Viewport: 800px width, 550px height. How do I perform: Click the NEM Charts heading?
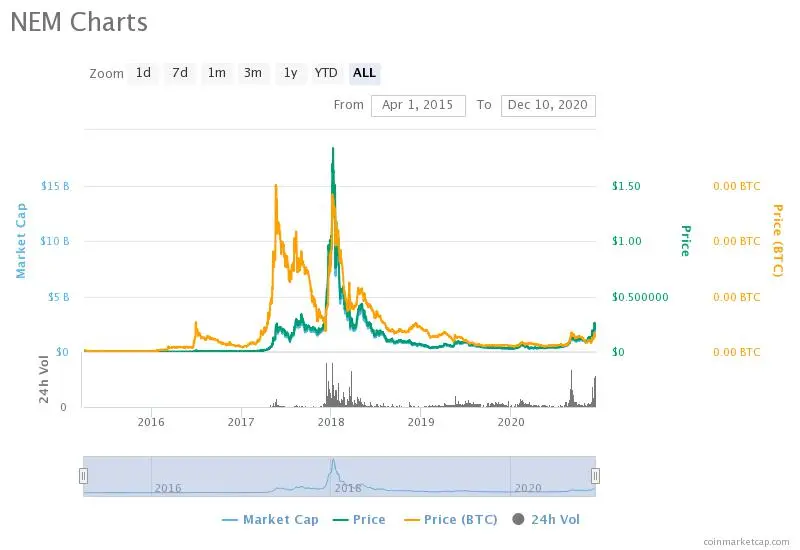79,22
